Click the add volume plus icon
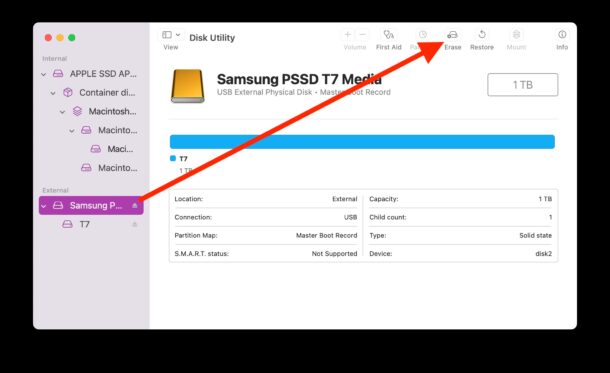This screenshot has height=373, width=610. click(348, 35)
